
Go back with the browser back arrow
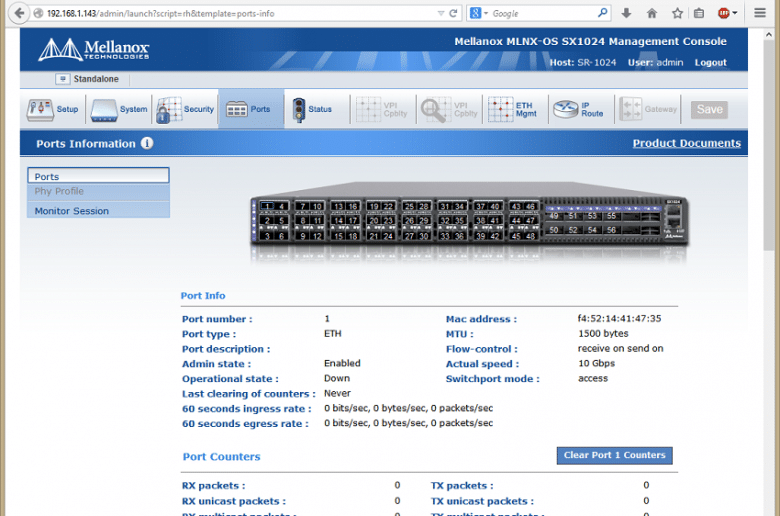[19, 13]
